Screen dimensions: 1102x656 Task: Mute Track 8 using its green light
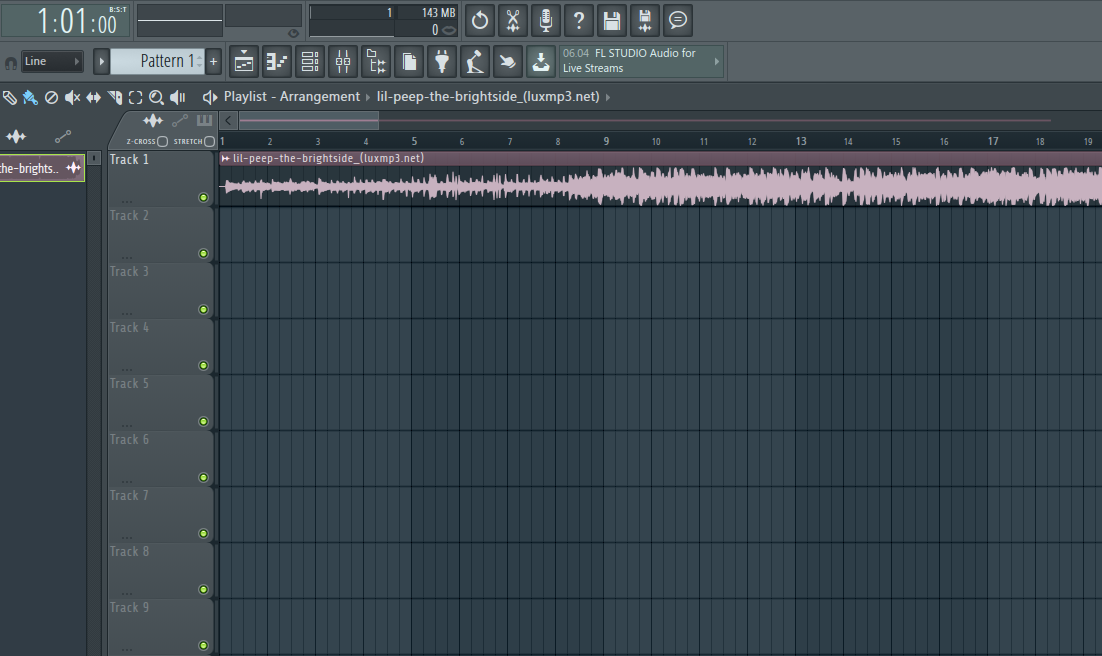(x=204, y=590)
